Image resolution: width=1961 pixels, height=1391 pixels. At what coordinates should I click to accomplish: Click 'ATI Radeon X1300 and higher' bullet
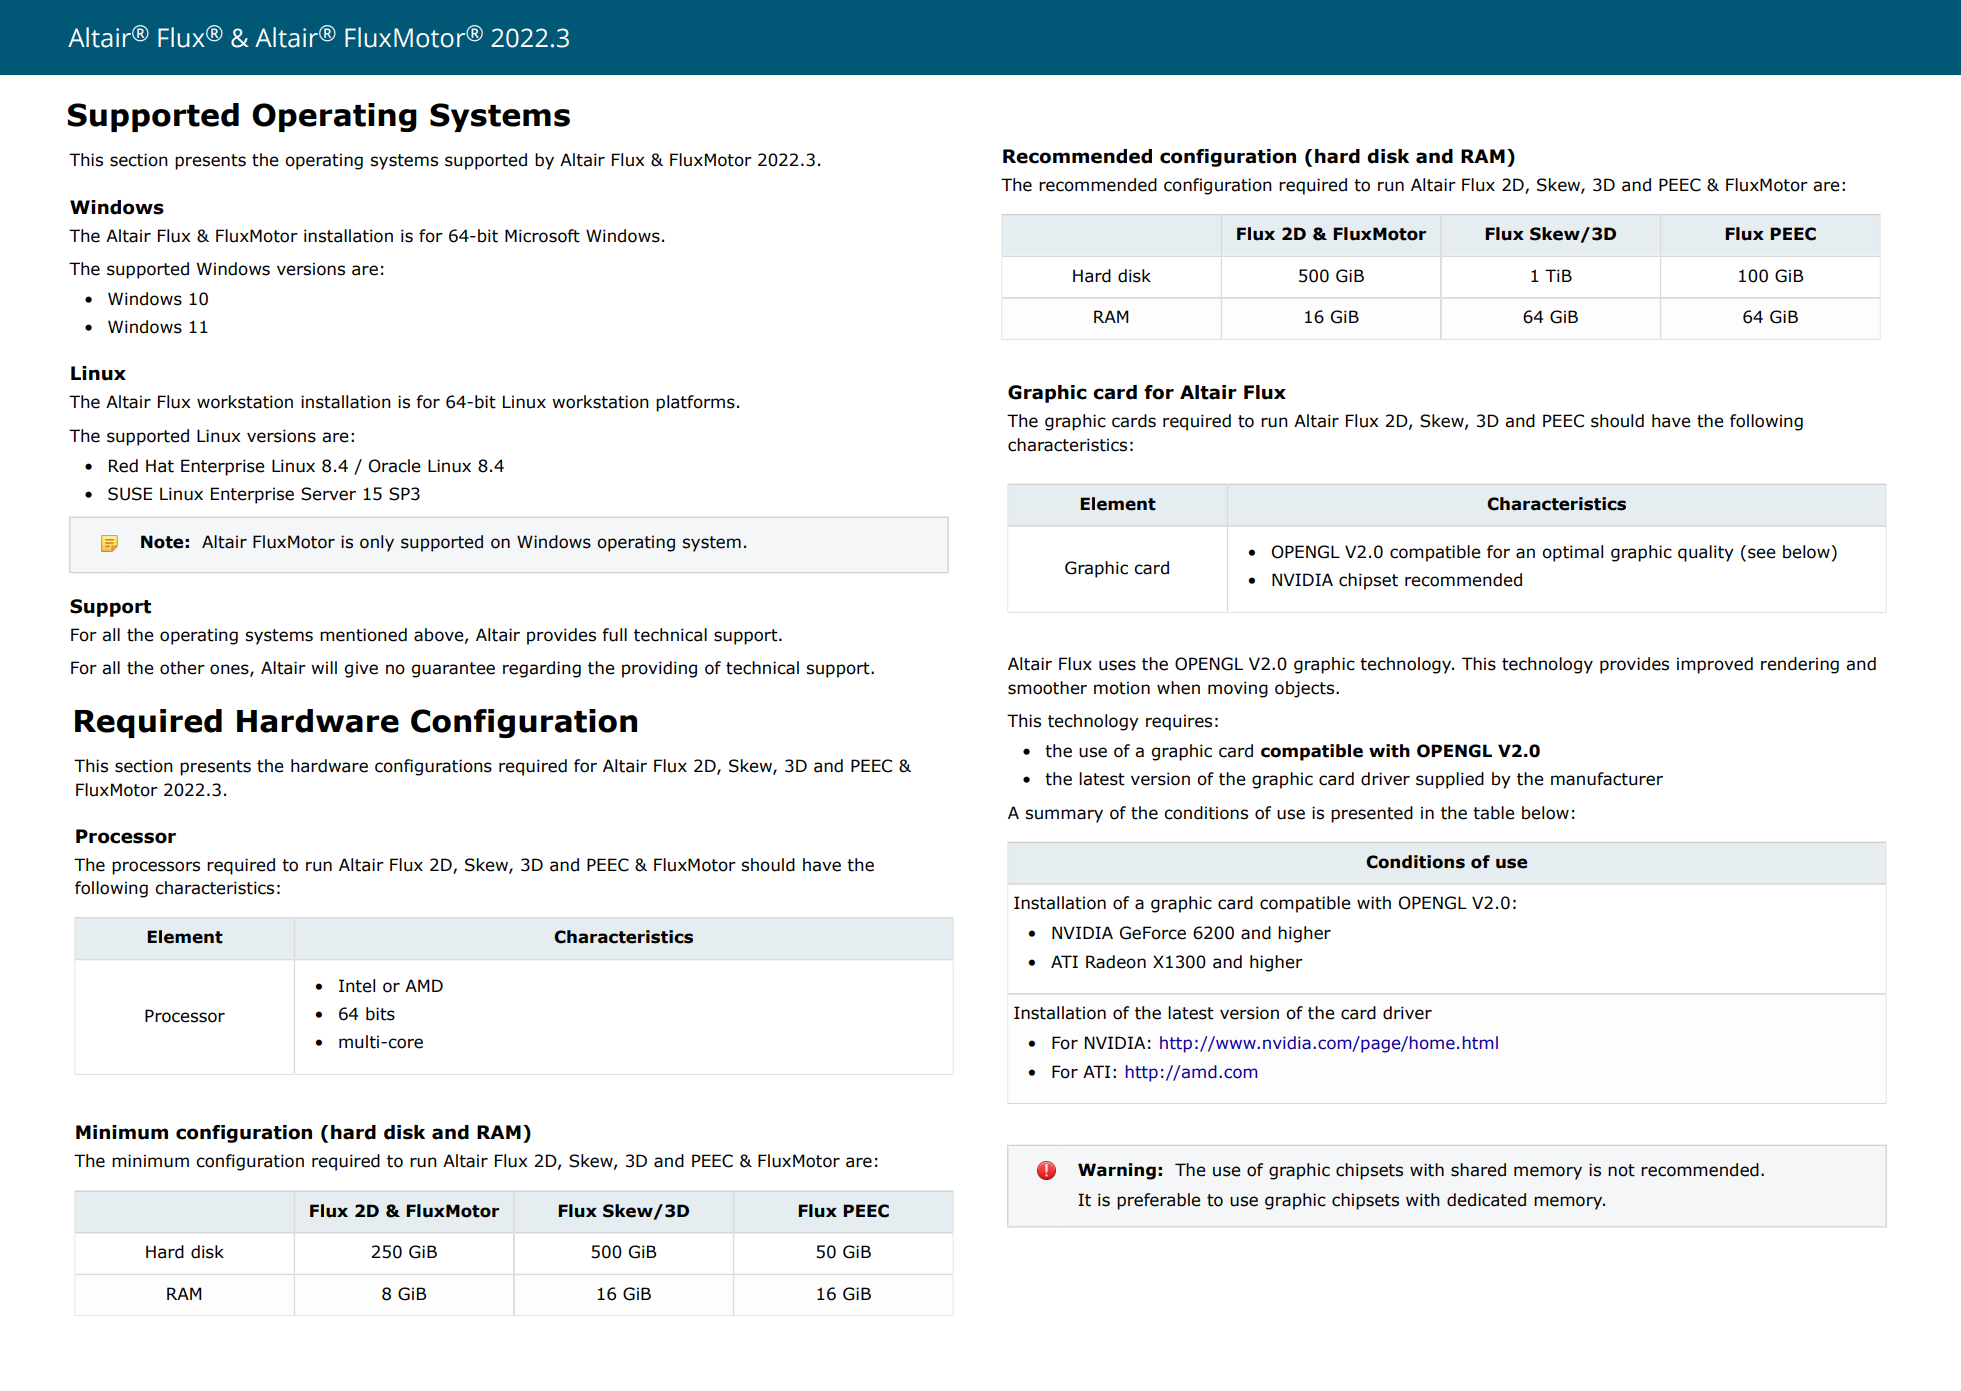tap(1176, 962)
